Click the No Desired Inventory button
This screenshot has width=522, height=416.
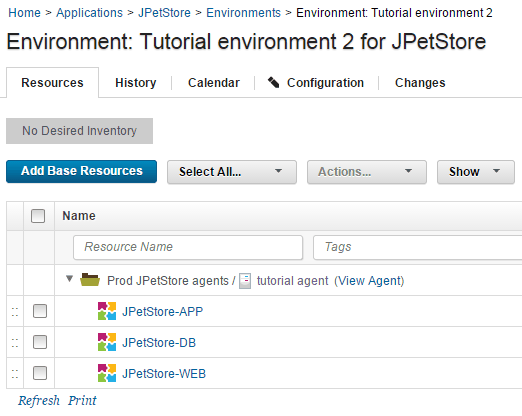point(79,131)
